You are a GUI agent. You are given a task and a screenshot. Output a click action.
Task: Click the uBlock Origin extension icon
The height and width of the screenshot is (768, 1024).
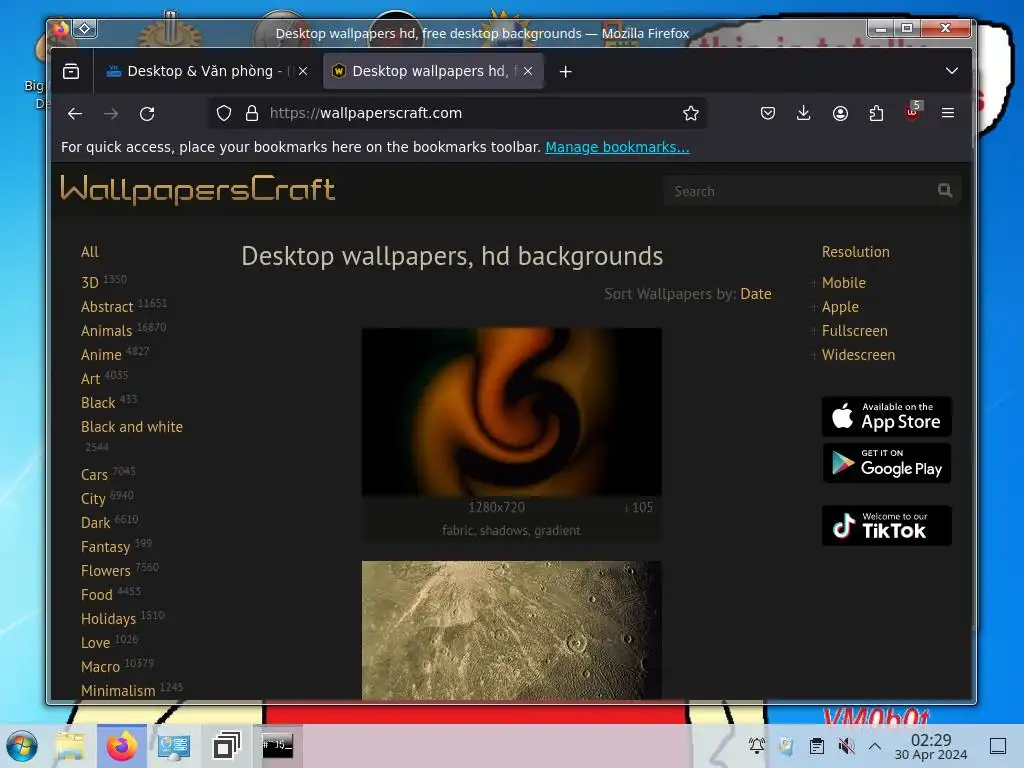click(x=912, y=112)
